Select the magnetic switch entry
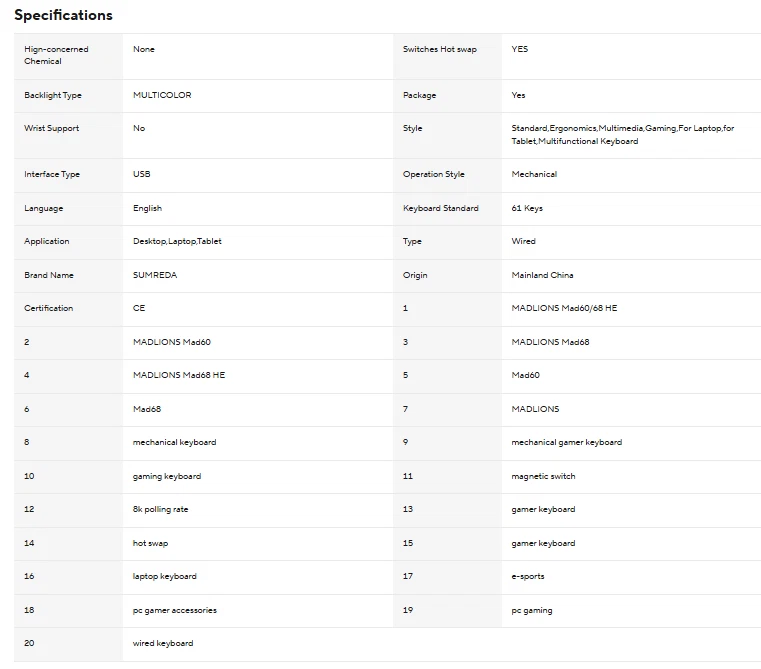761x669 pixels. [543, 476]
